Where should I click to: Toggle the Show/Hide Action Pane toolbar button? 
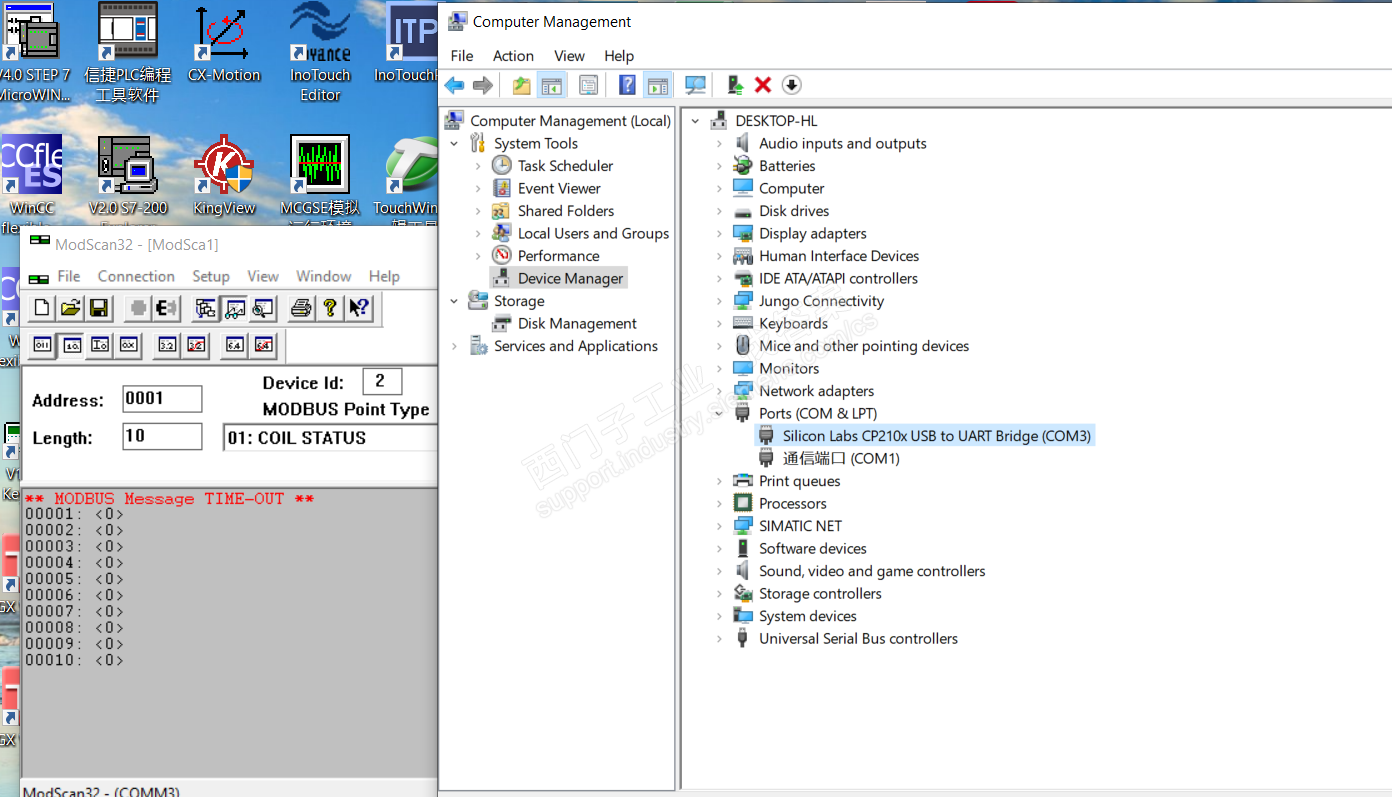(x=657, y=85)
